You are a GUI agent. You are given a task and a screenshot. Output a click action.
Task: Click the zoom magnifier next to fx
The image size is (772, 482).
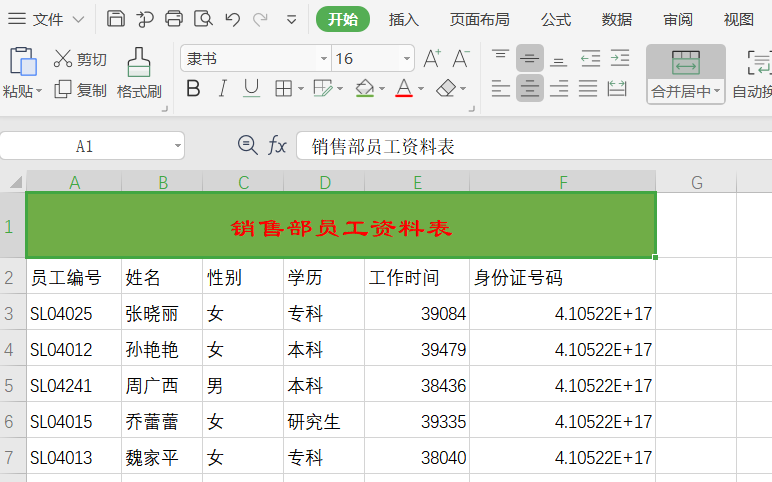[x=248, y=146]
